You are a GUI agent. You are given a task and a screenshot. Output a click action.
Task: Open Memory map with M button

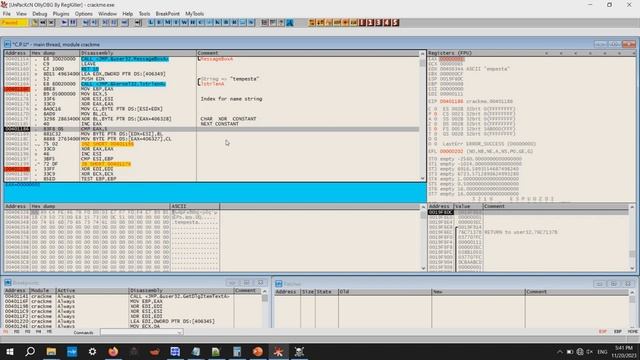tap(167, 23)
